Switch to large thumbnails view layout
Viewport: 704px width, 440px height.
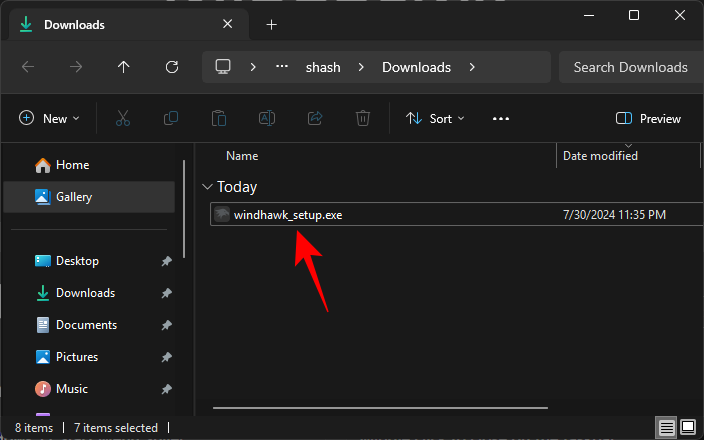[x=688, y=428]
